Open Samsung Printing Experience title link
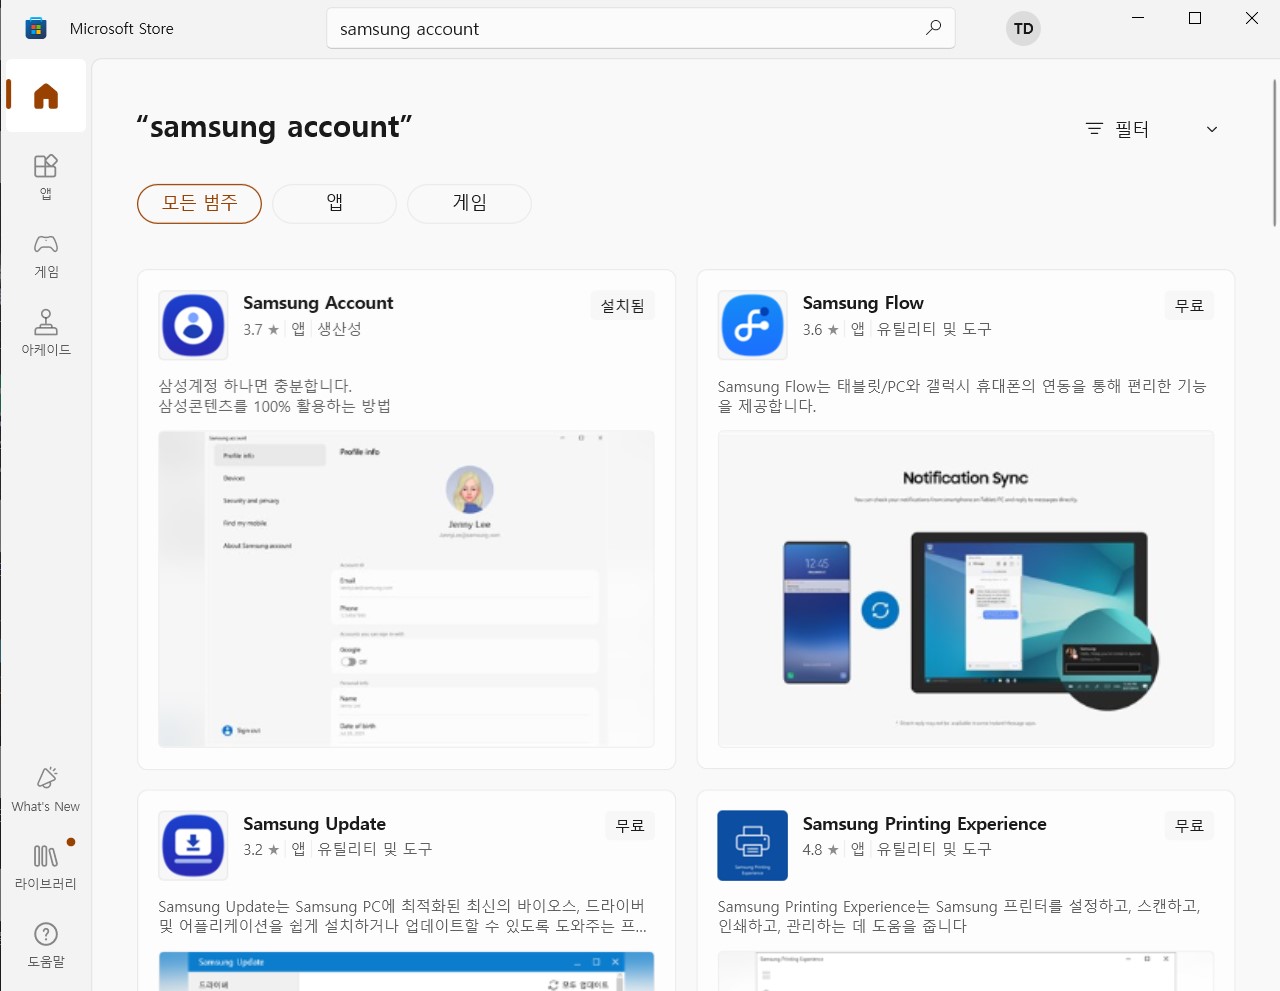1280x991 pixels. coord(924,824)
